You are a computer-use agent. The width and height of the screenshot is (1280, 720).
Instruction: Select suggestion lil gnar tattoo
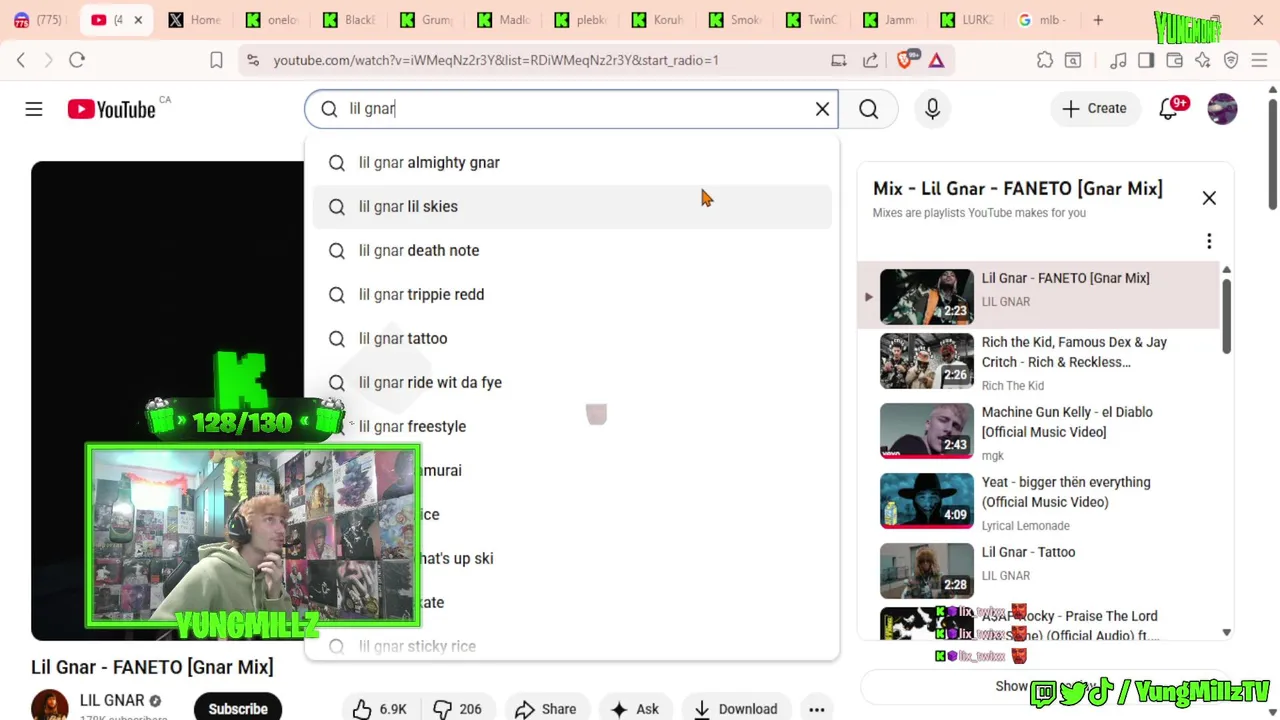pos(572,338)
